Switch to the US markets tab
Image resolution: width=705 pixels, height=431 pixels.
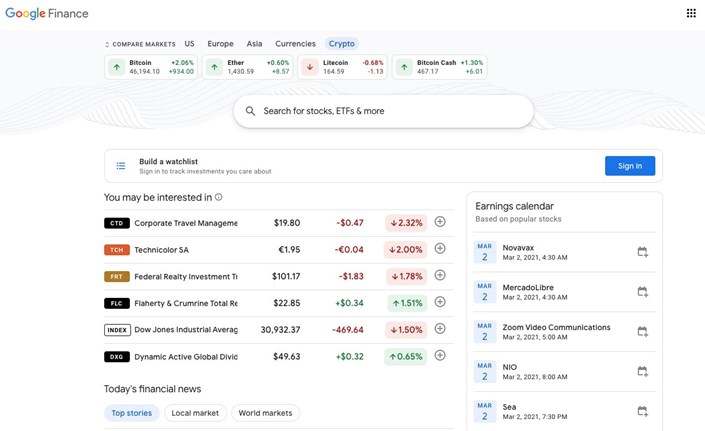tap(189, 44)
